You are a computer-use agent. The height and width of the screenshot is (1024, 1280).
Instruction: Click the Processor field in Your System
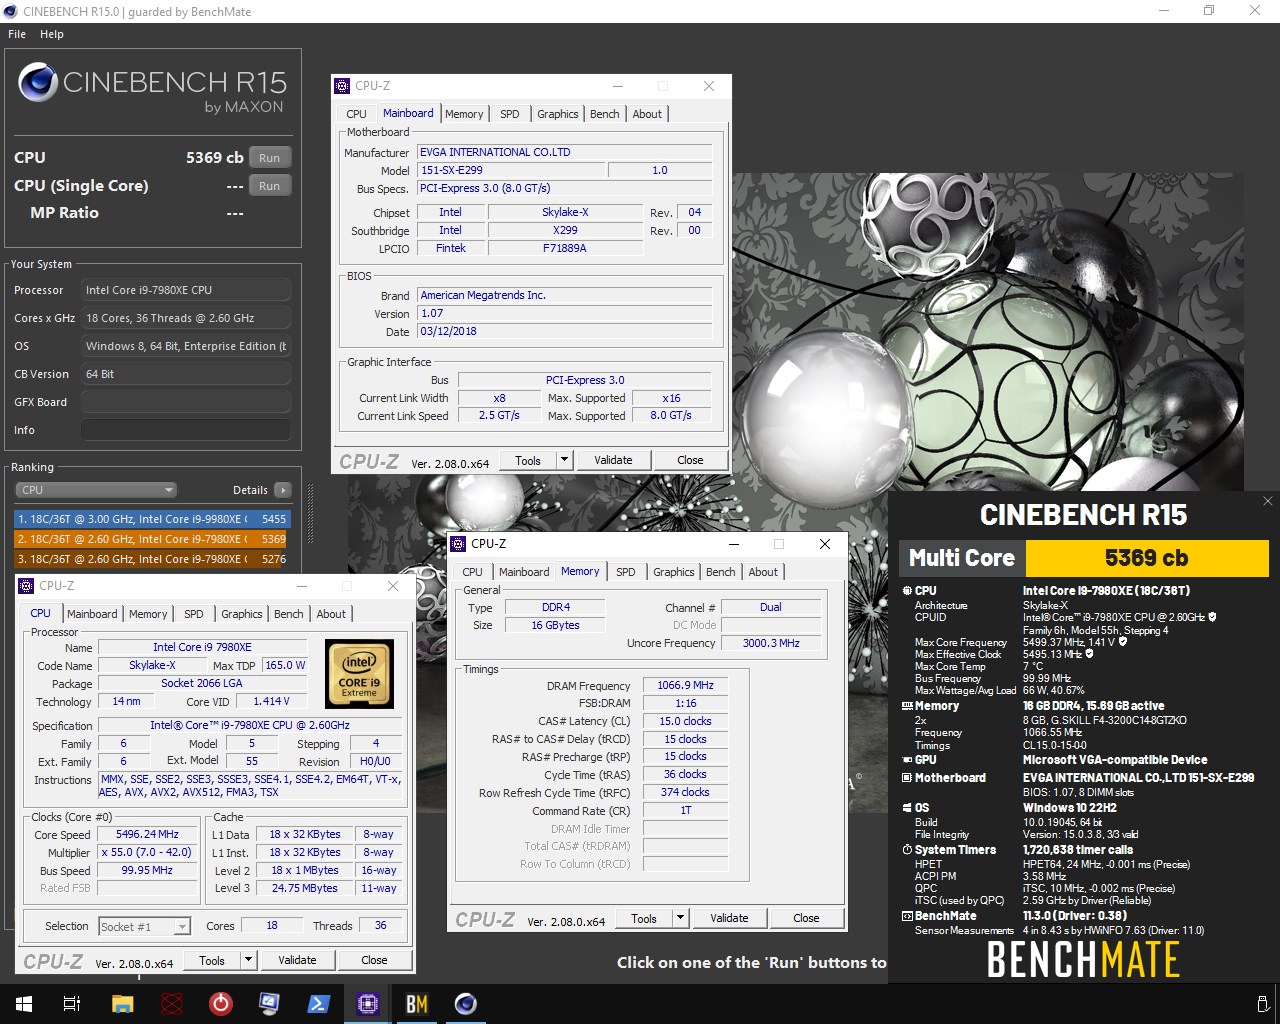pyautogui.click(x=186, y=290)
